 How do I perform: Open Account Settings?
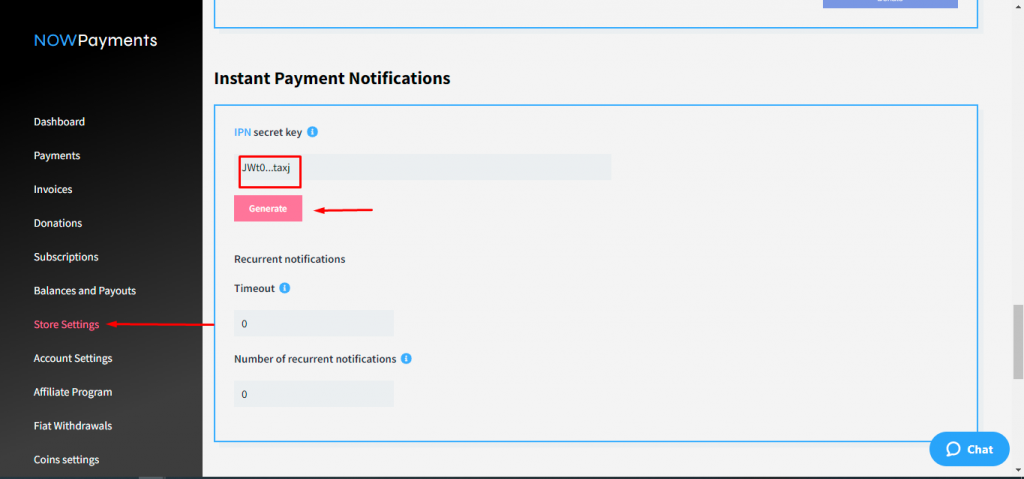(73, 358)
